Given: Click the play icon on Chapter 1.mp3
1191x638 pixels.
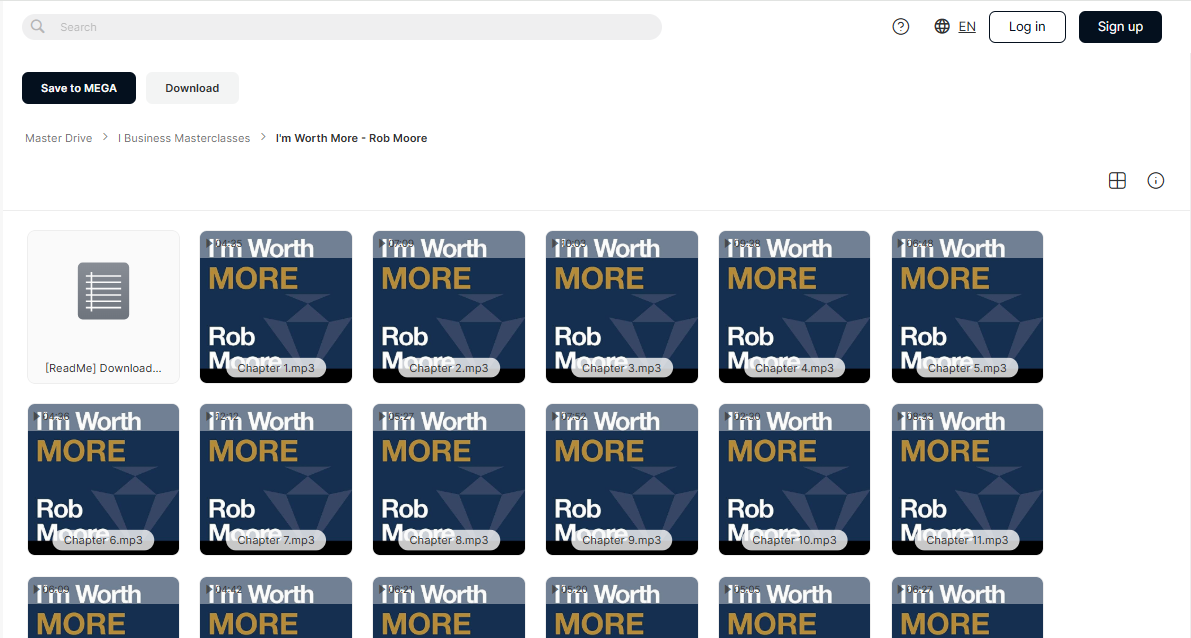Looking at the screenshot, I should [210, 244].
